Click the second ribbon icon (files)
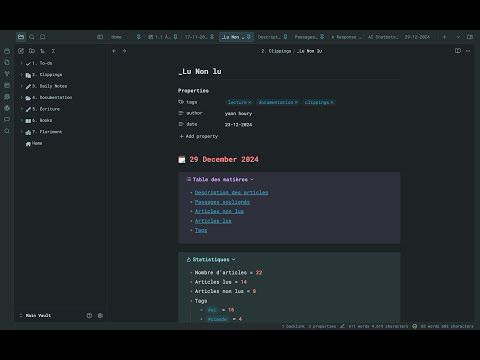Image resolution: width=480 pixels, height=360 pixels. (x=7, y=62)
